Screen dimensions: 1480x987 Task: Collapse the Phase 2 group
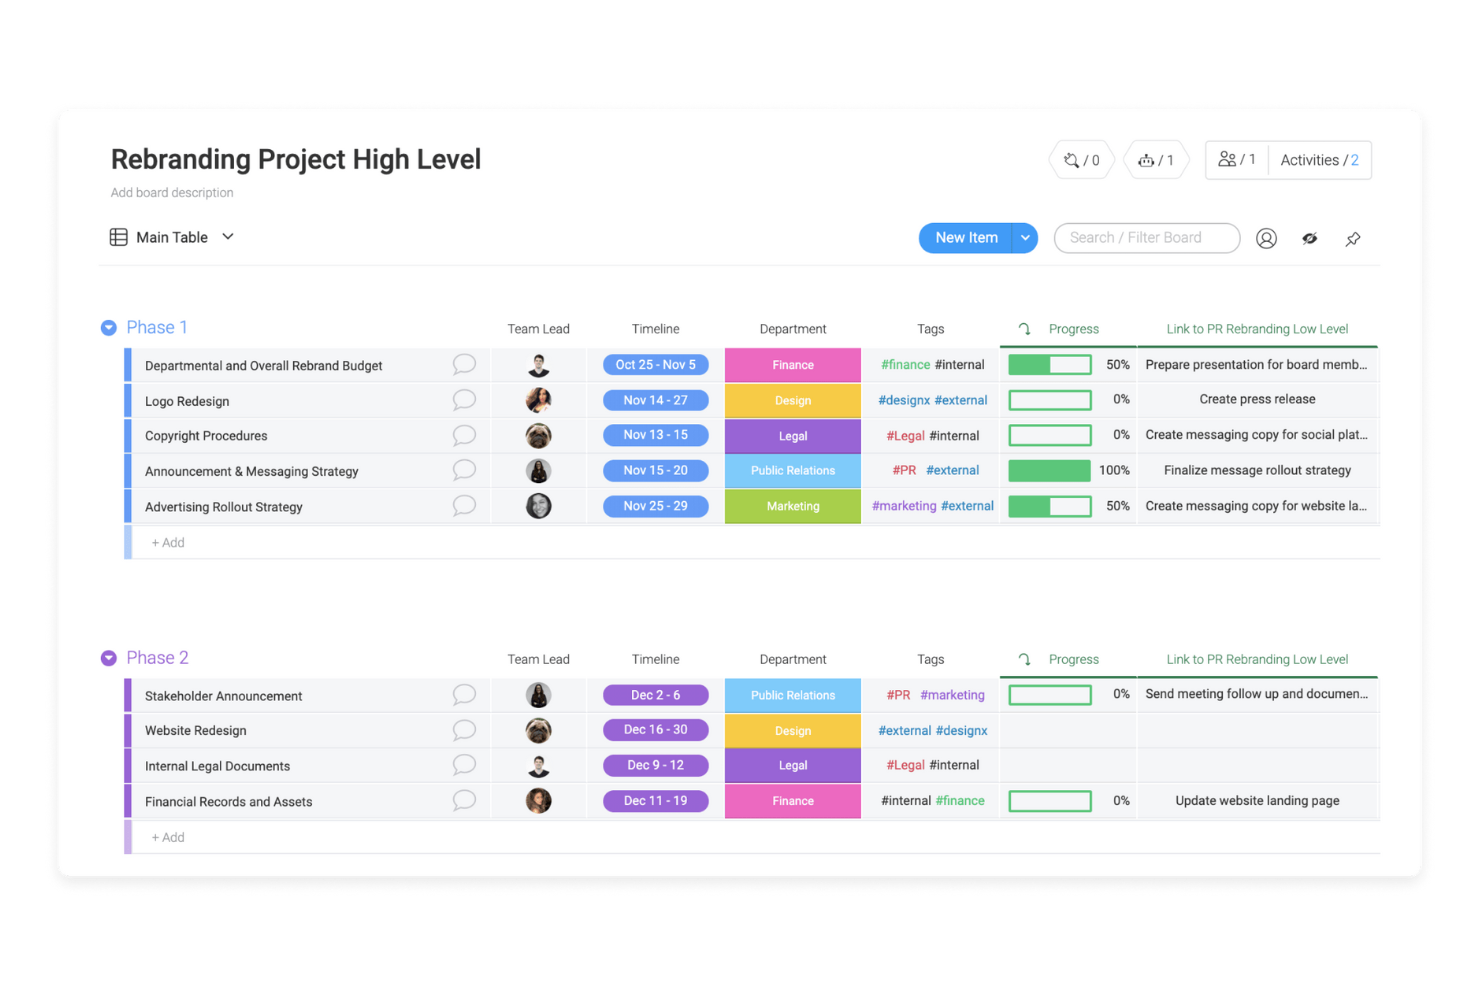(x=108, y=657)
